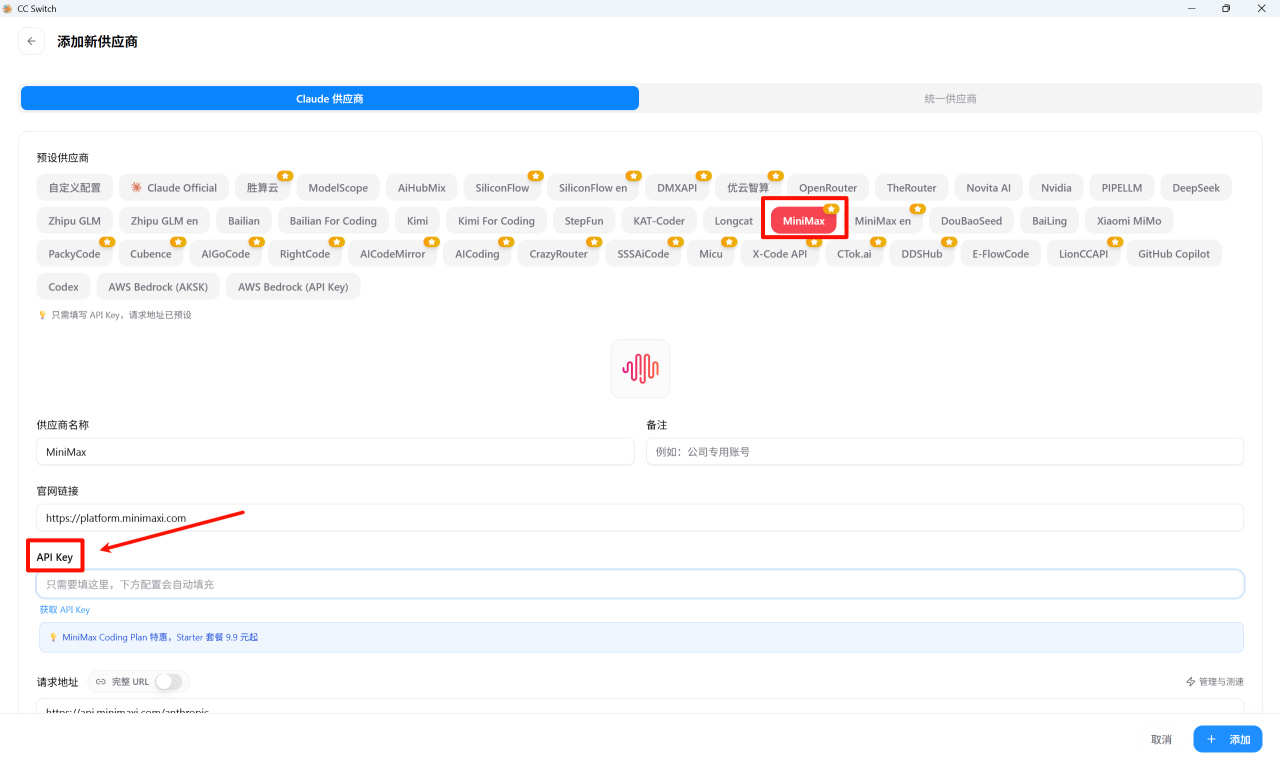1280x761 pixels.
Task: Pick the CTok.ai preset
Action: (854, 254)
